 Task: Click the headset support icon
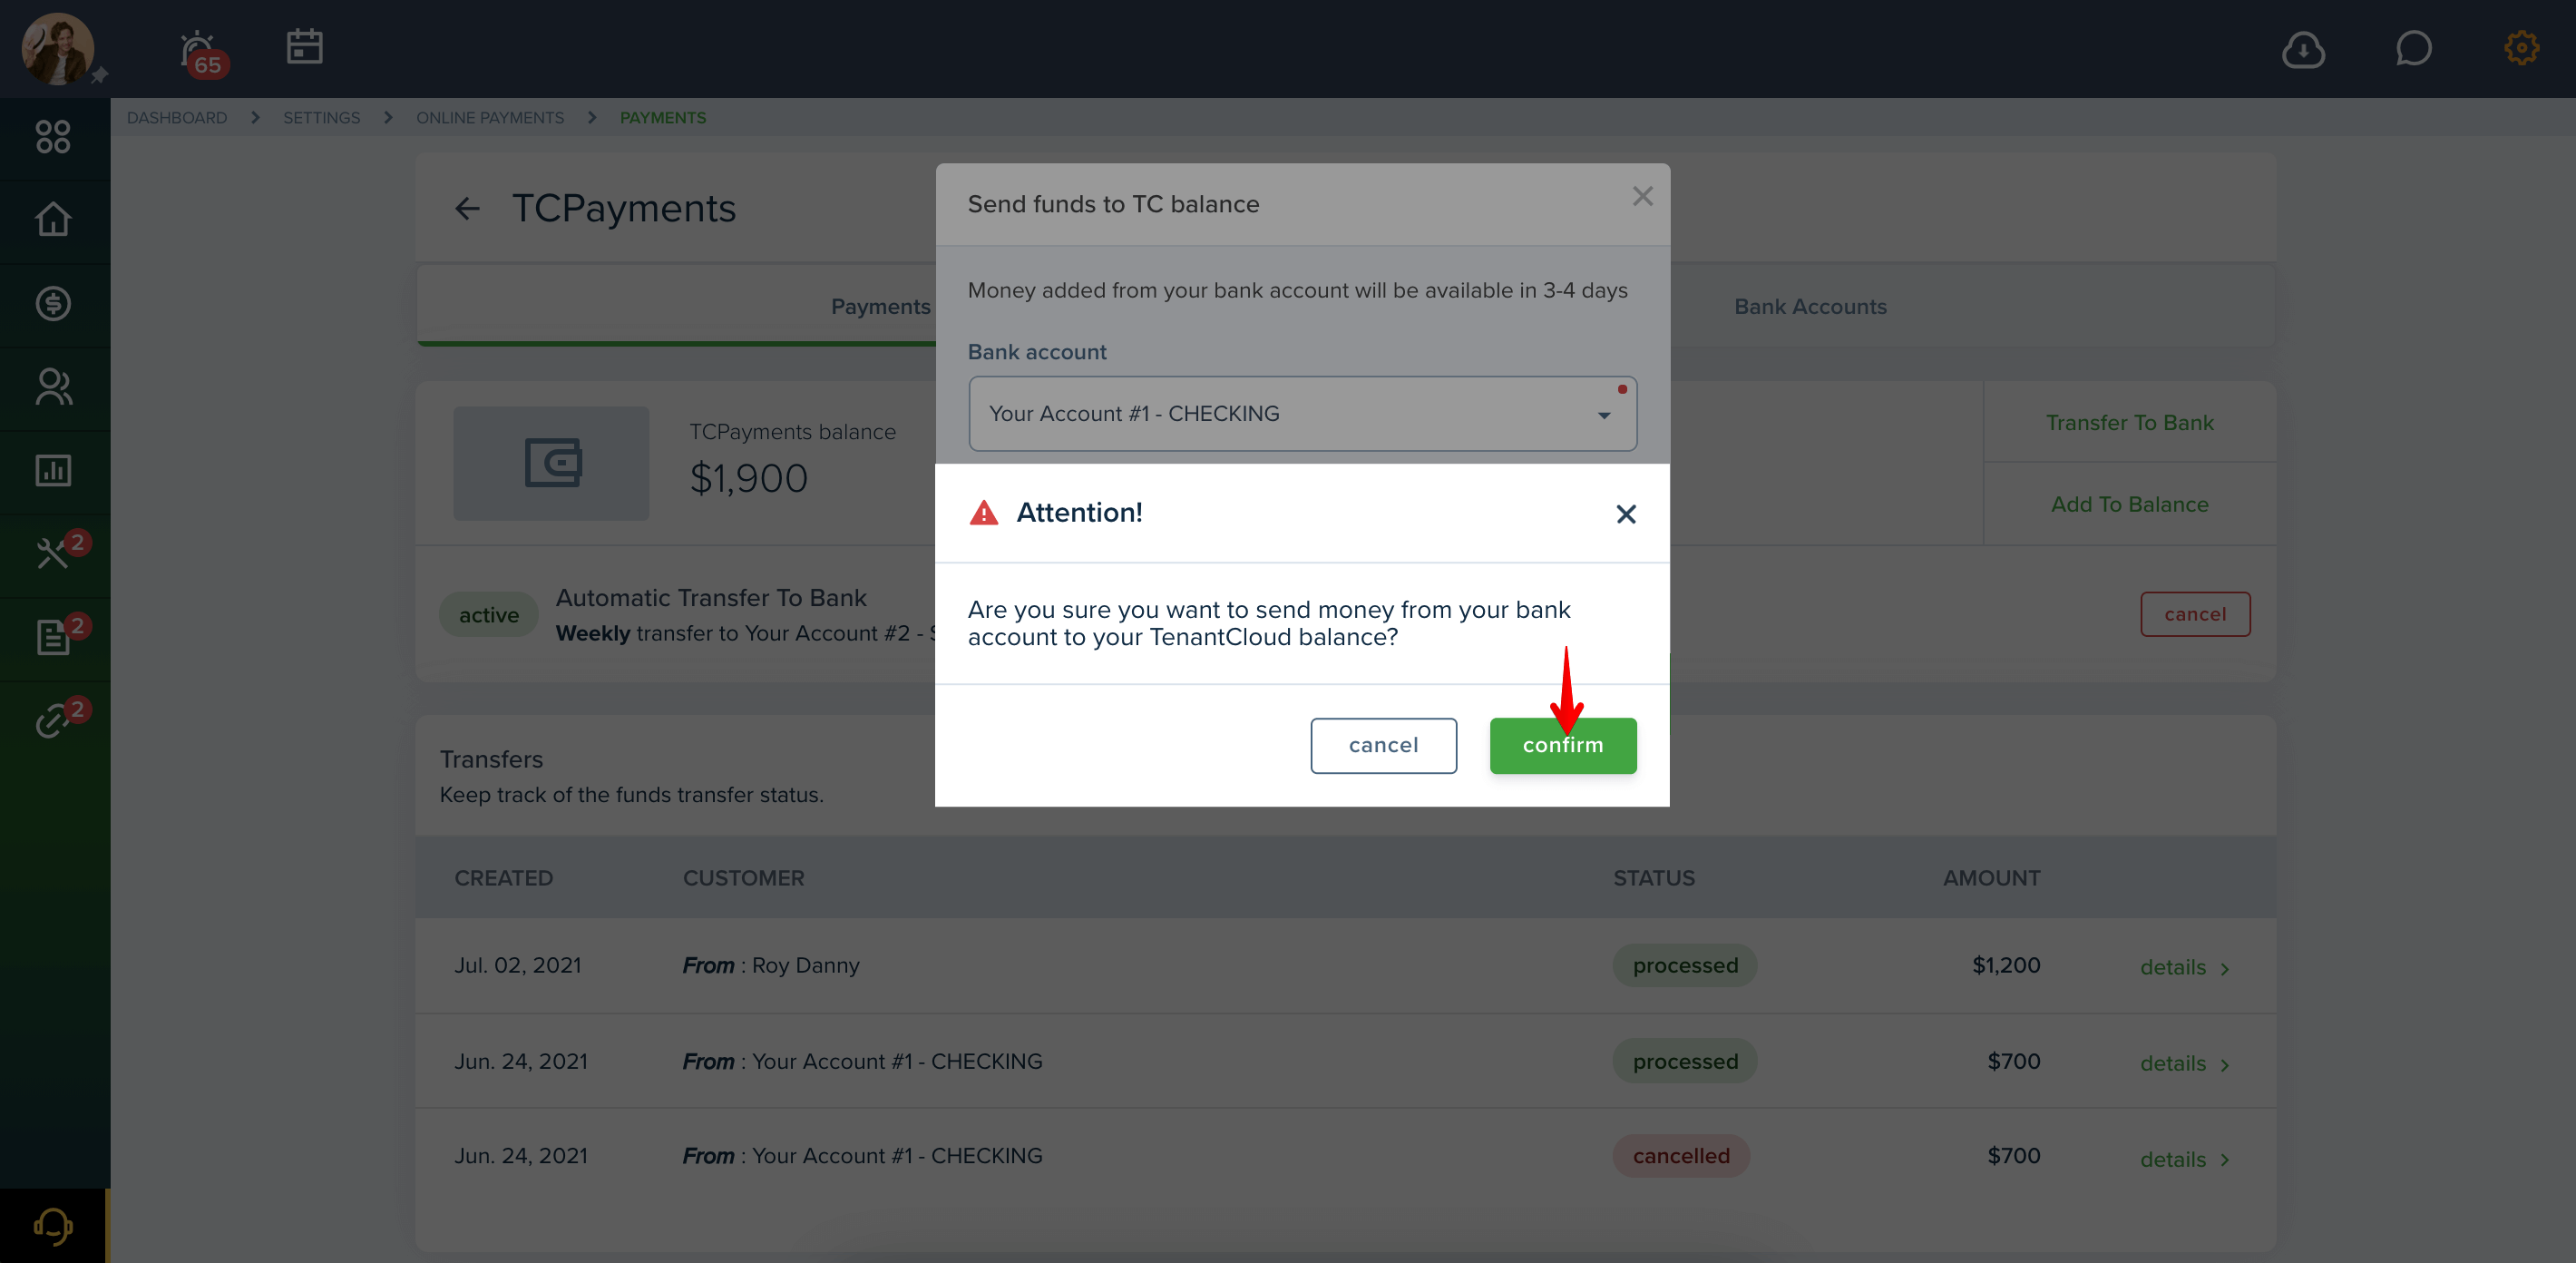tap(53, 1226)
